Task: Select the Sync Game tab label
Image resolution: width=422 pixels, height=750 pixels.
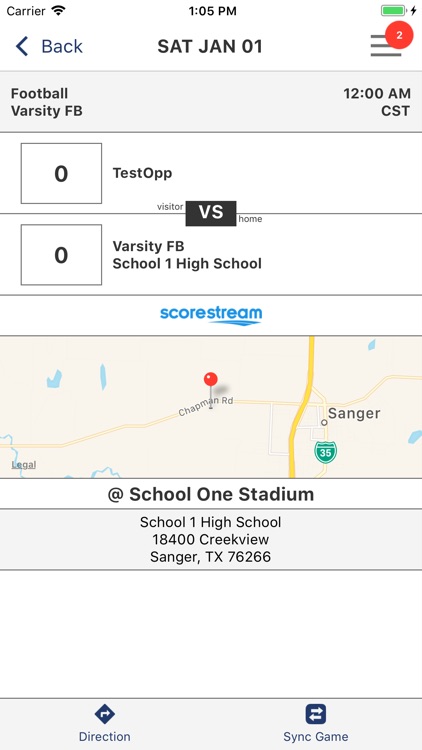Action: (316, 736)
